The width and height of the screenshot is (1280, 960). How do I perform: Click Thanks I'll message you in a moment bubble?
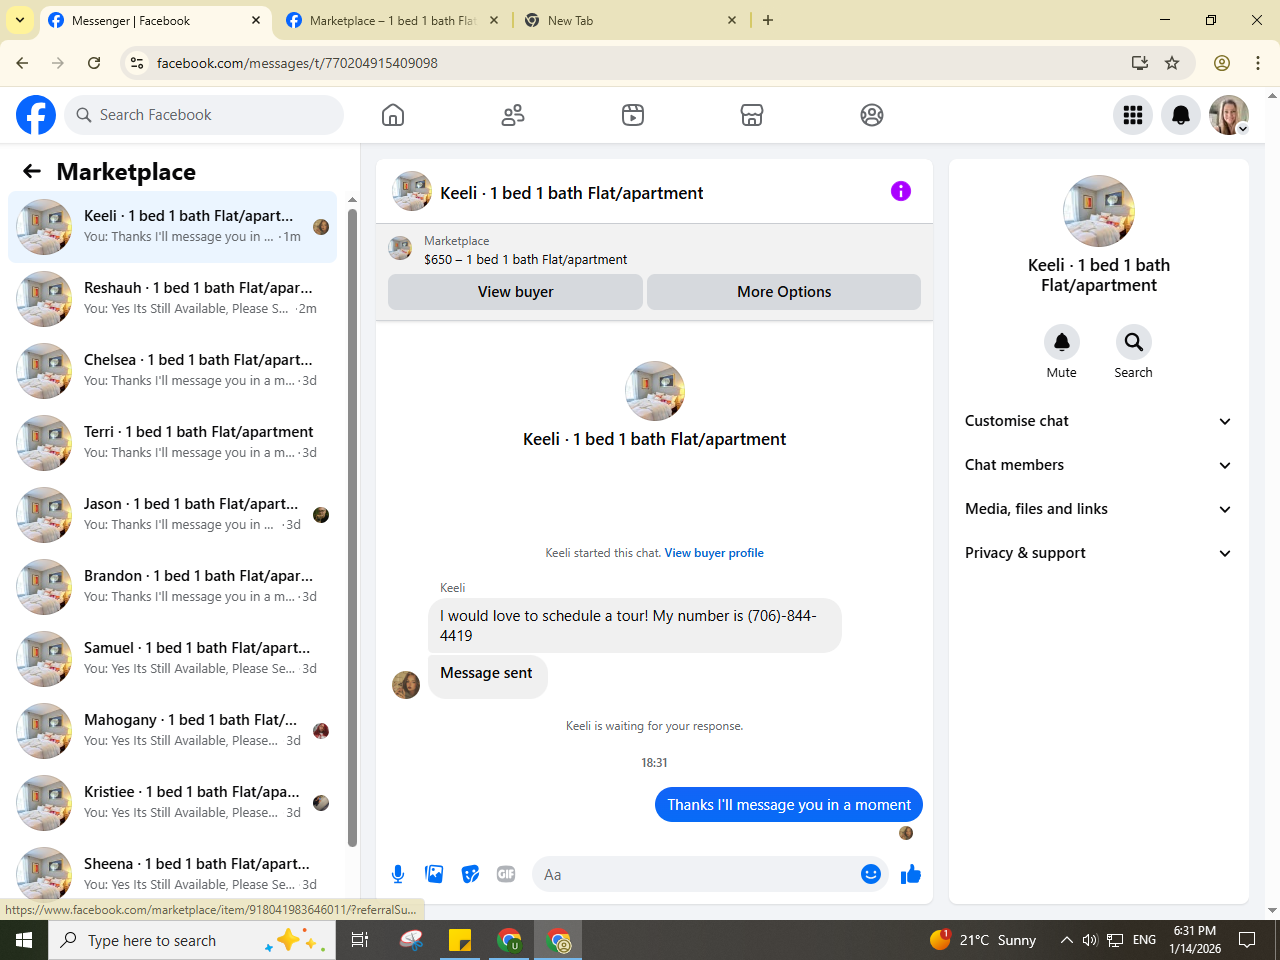point(789,805)
